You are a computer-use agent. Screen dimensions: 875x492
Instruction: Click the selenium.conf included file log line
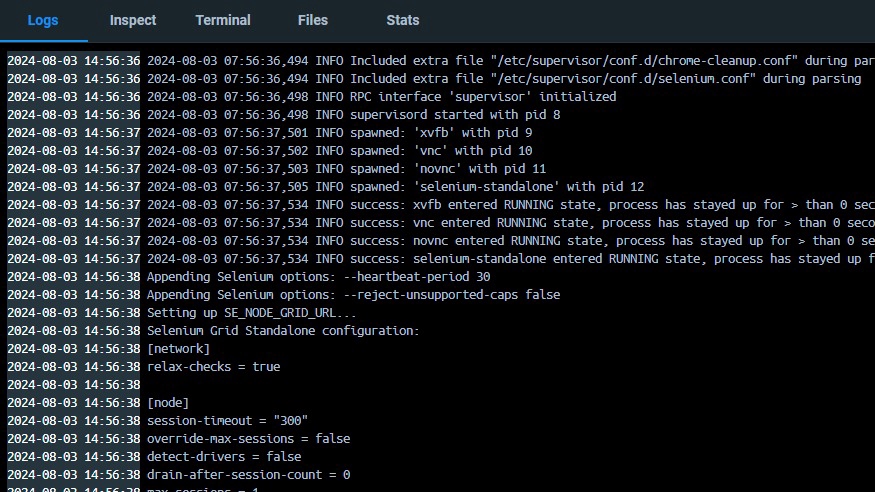coord(500,79)
